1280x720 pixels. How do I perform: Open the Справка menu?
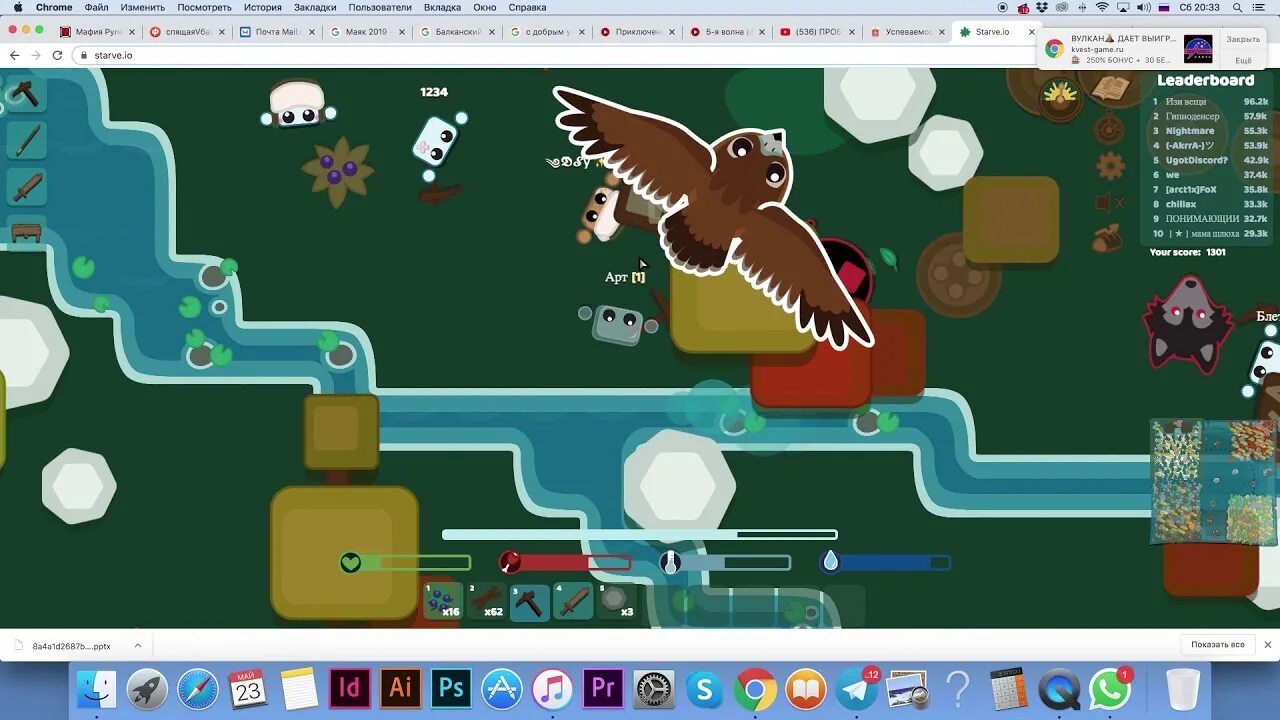pyautogui.click(x=527, y=7)
